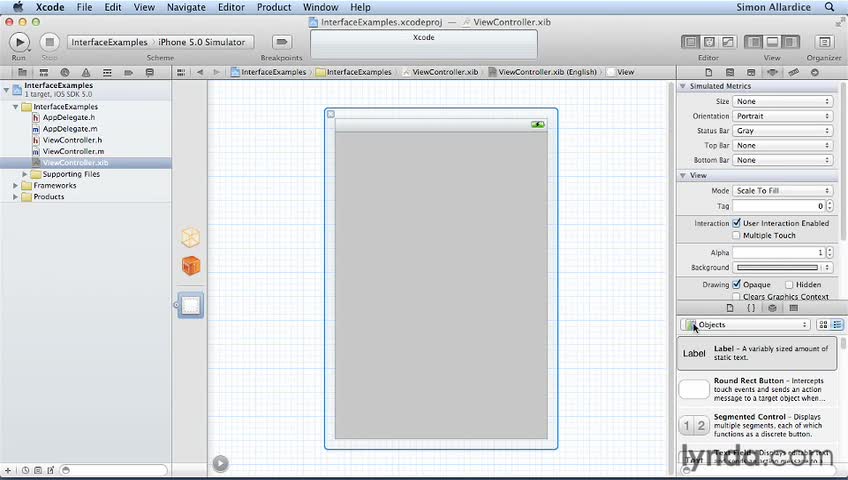Screen dimensions: 848x480
Task: Open the Objects library filter dropdown
Action: [x=745, y=324]
